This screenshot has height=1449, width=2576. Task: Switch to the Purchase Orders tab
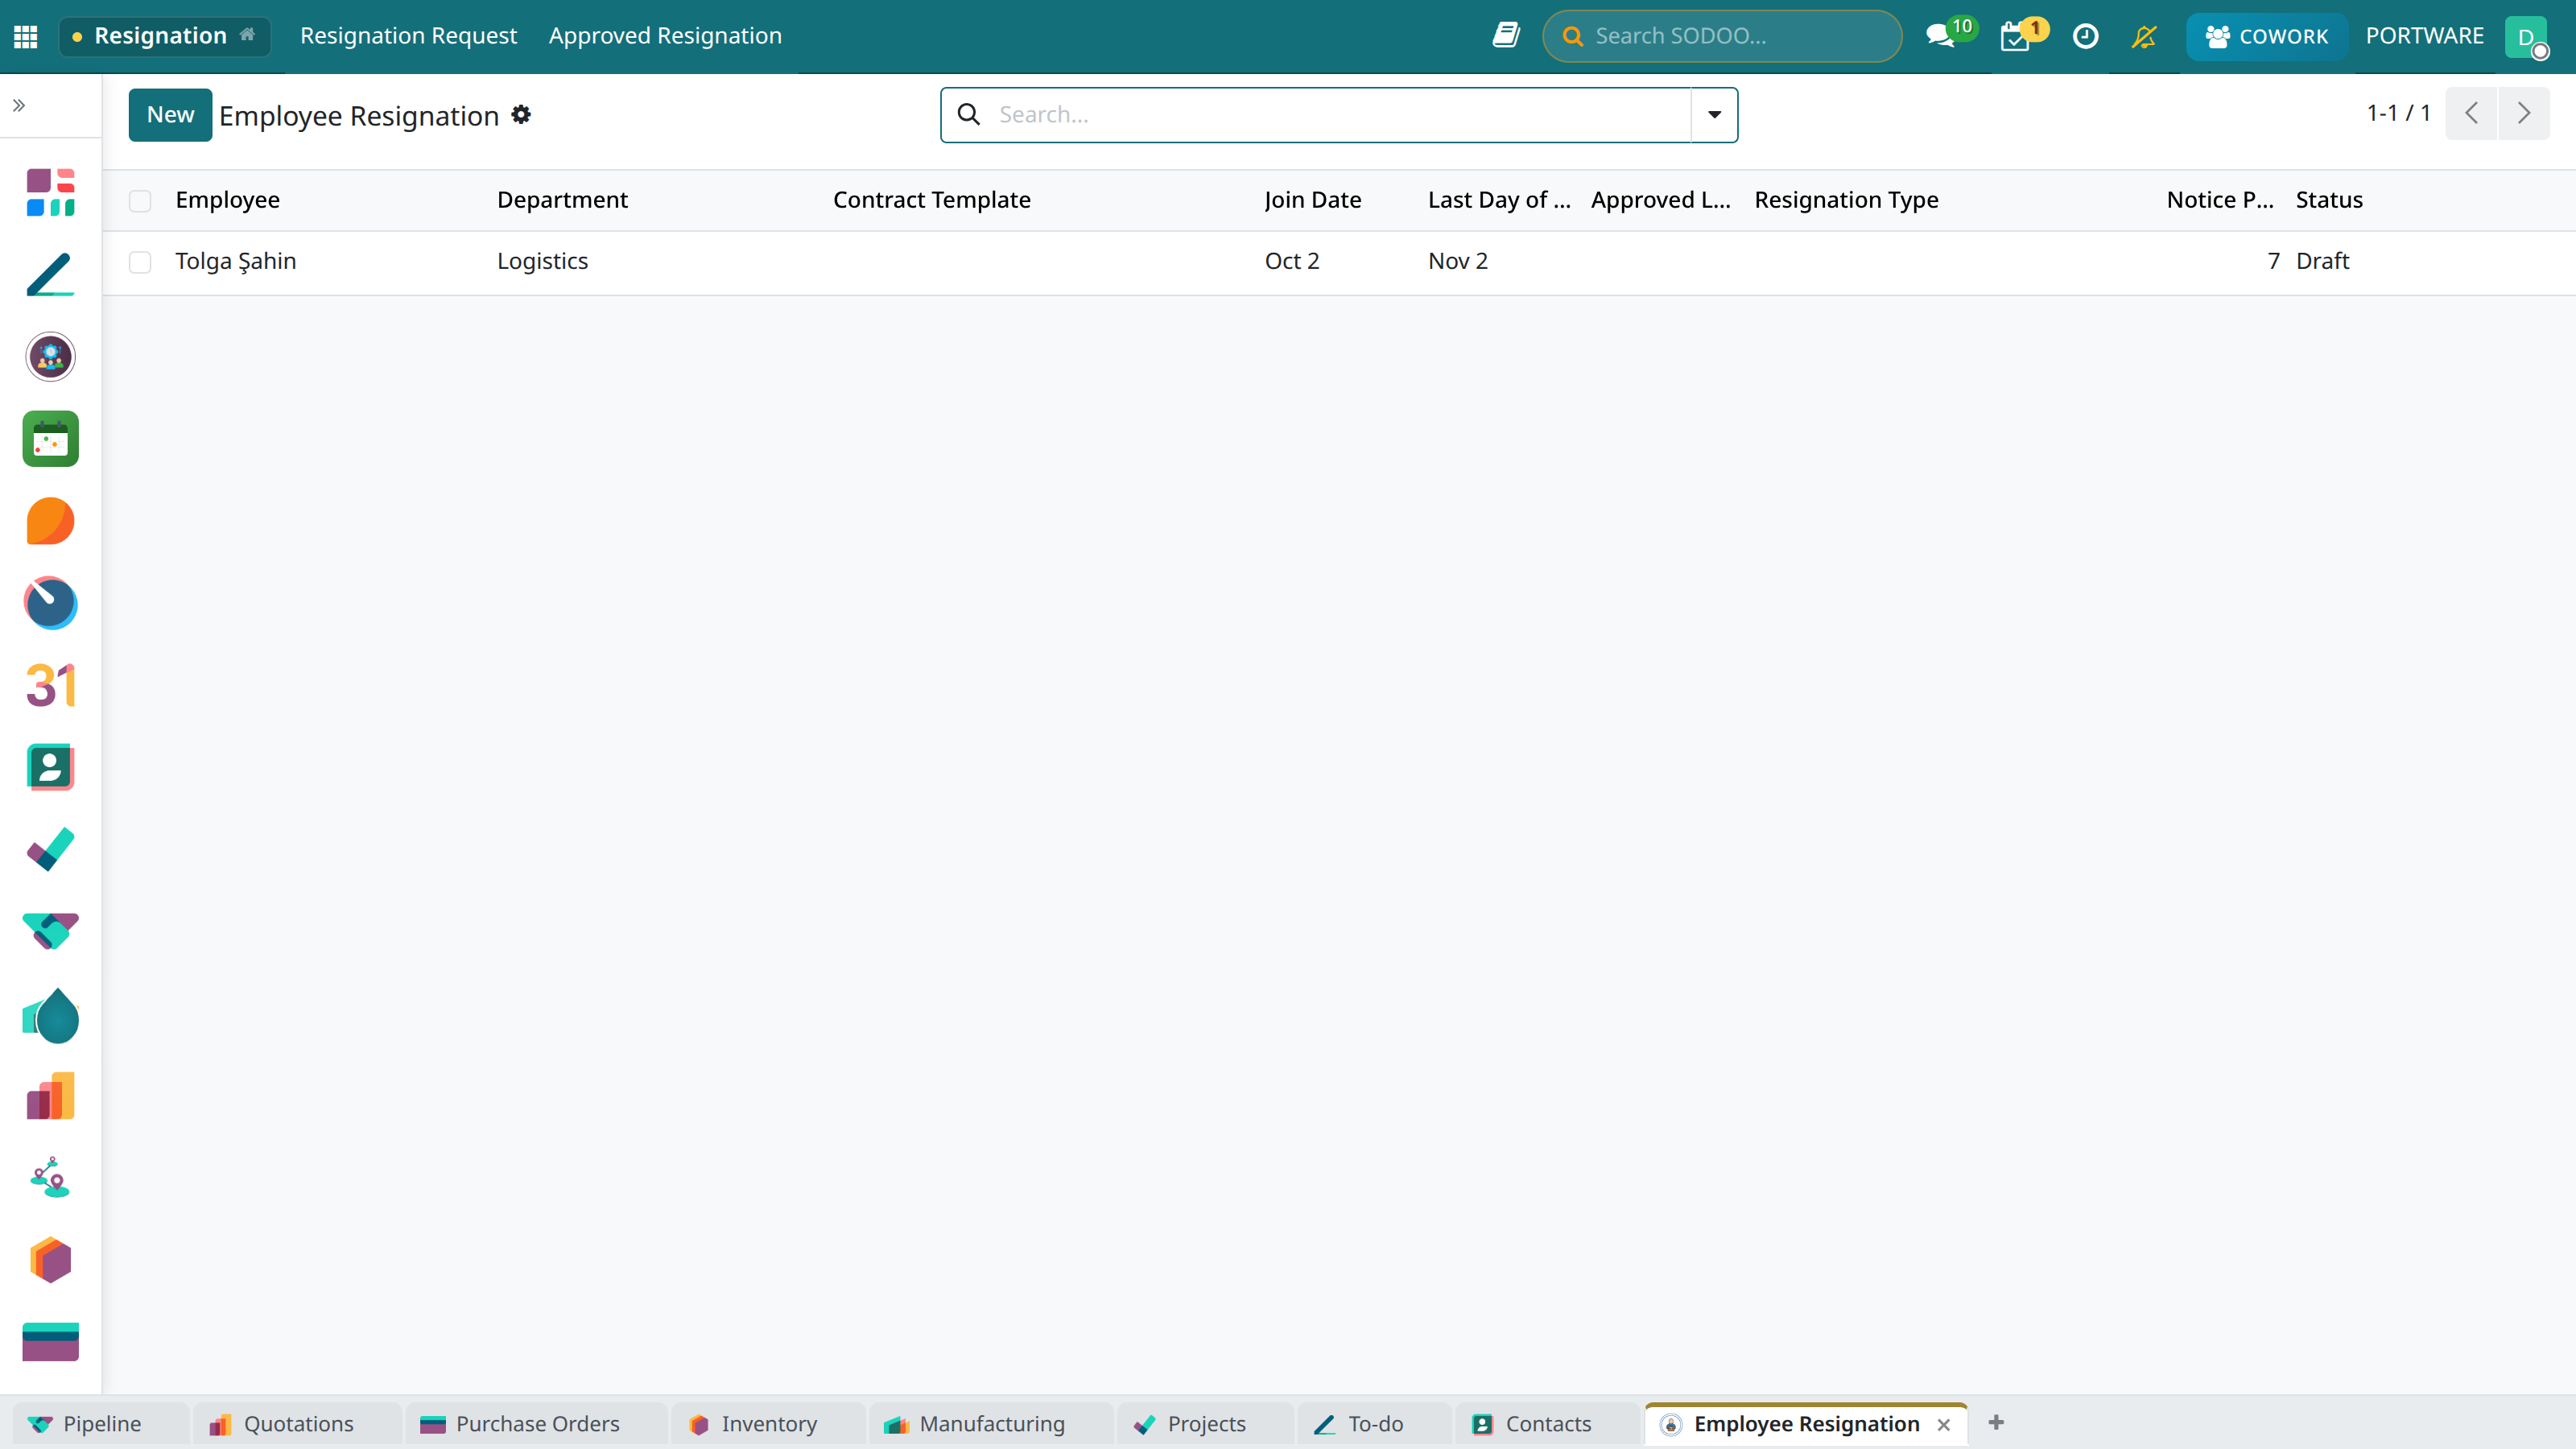pyautogui.click(x=536, y=1424)
